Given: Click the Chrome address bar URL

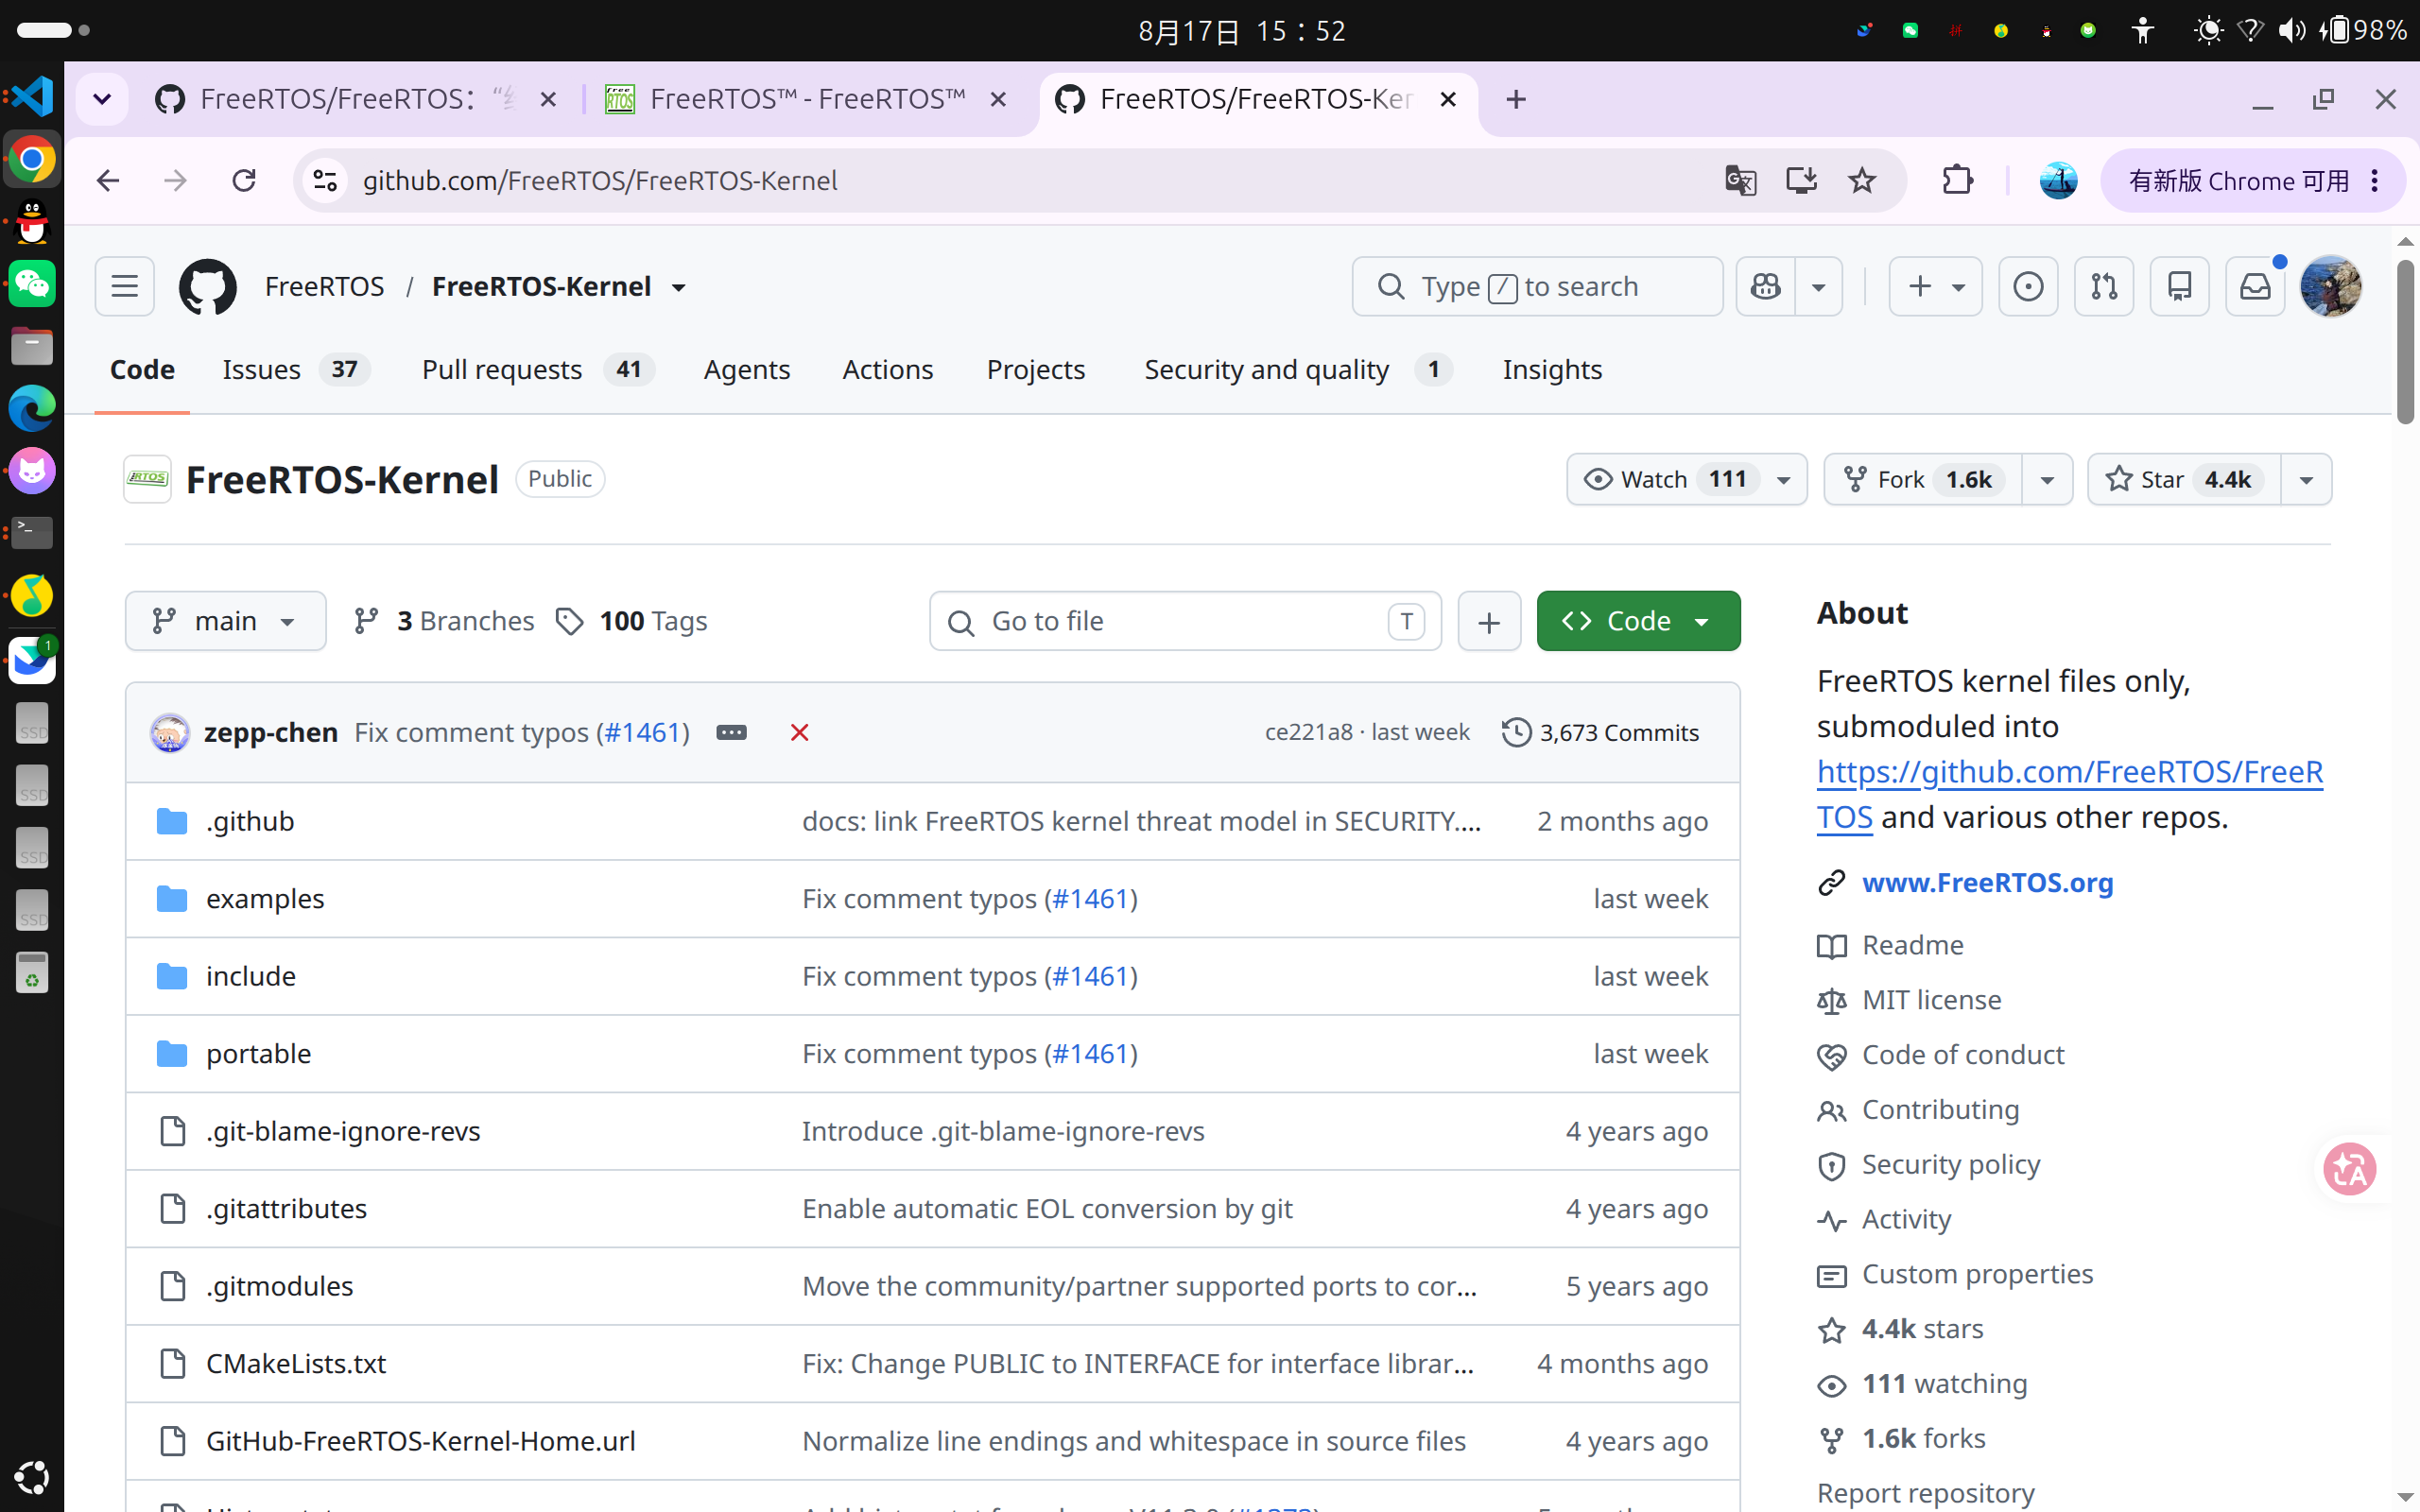Looking at the screenshot, I should click(x=600, y=181).
